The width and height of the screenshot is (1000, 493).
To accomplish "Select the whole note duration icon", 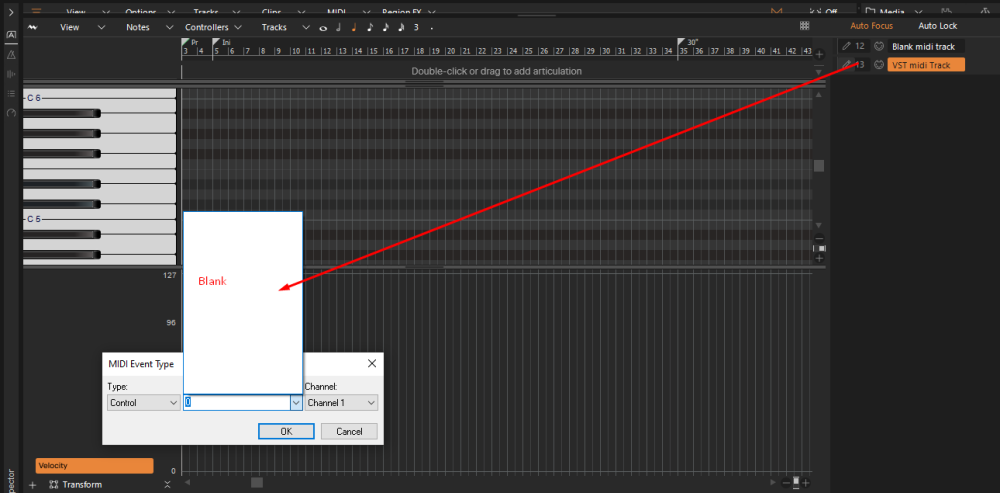I will click(323, 28).
